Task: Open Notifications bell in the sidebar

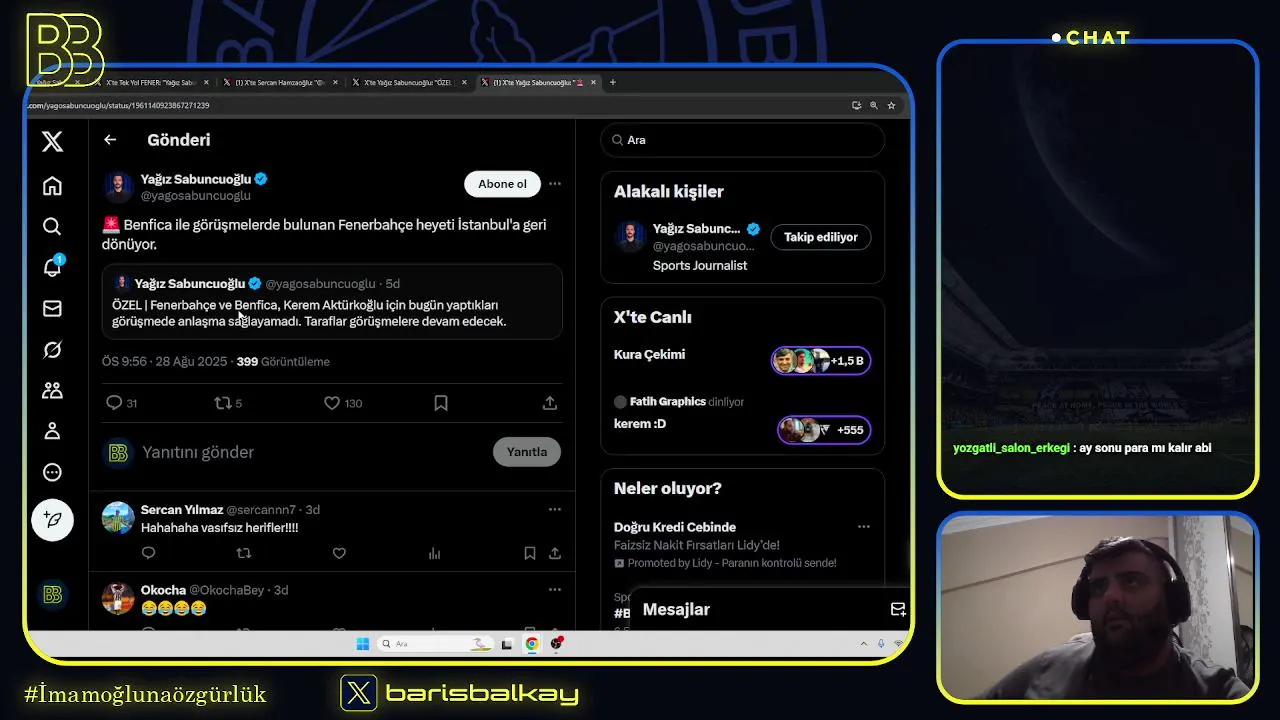Action: pyautogui.click(x=52, y=267)
